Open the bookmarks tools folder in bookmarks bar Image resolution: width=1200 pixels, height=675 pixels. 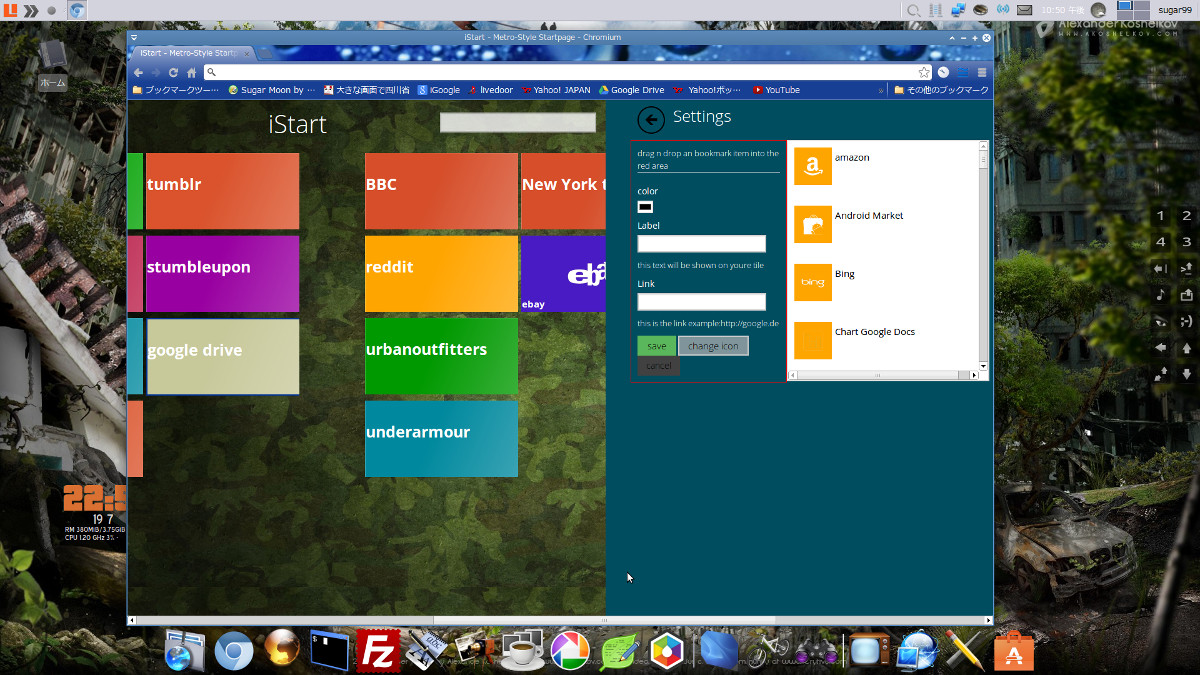click(x=175, y=90)
